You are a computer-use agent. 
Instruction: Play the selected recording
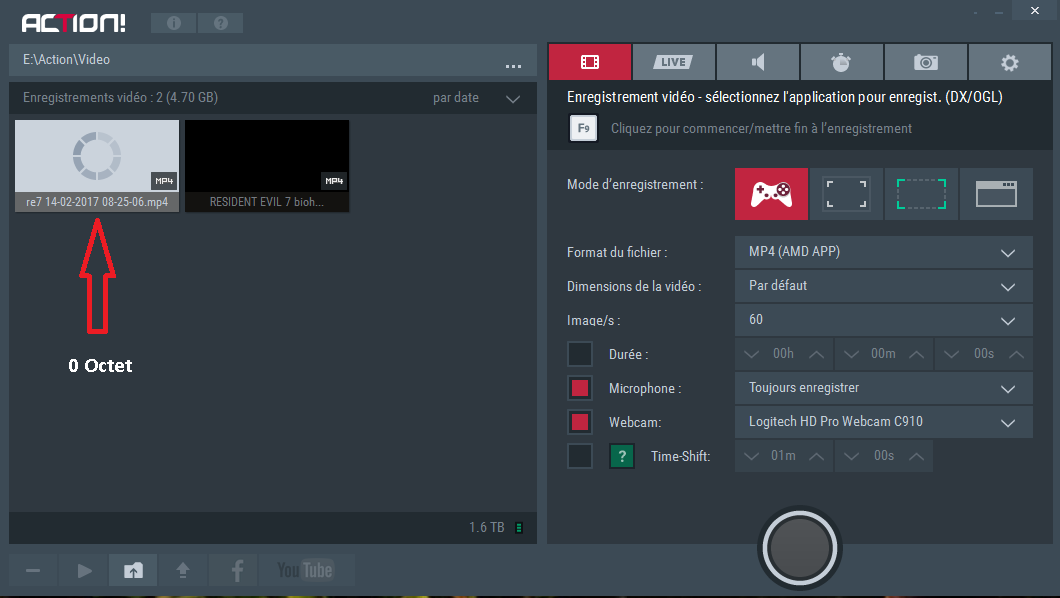click(85, 570)
